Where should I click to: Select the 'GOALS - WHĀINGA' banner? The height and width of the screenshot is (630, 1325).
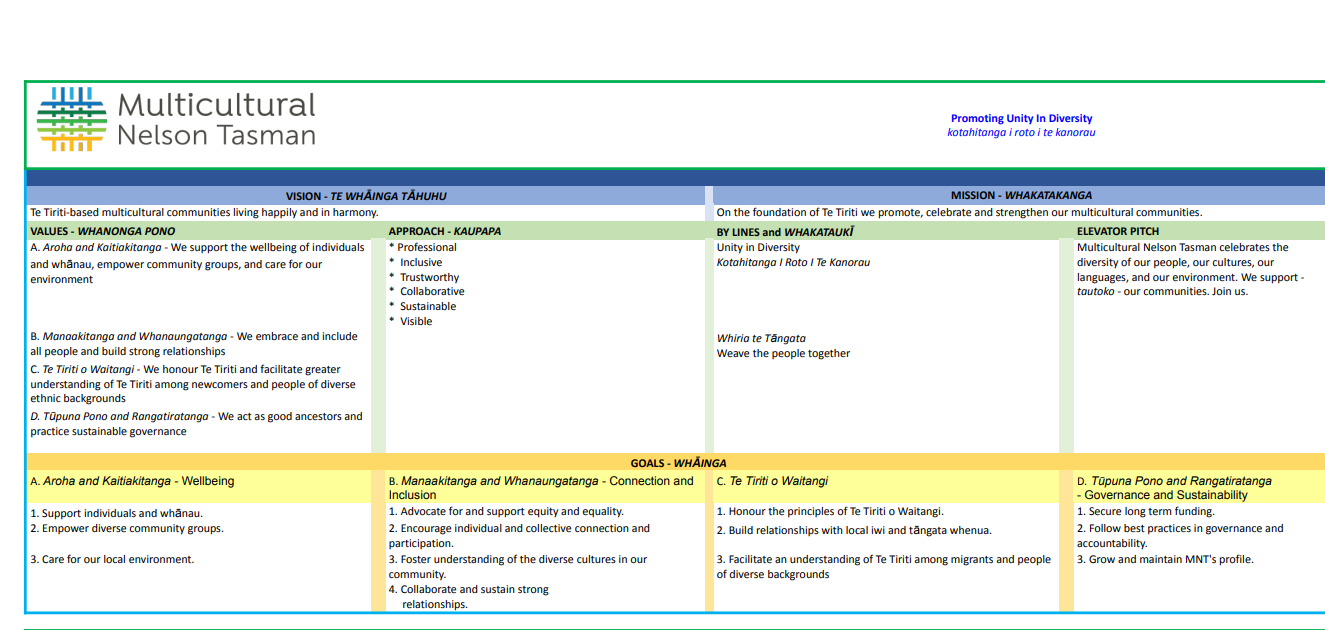click(x=678, y=463)
